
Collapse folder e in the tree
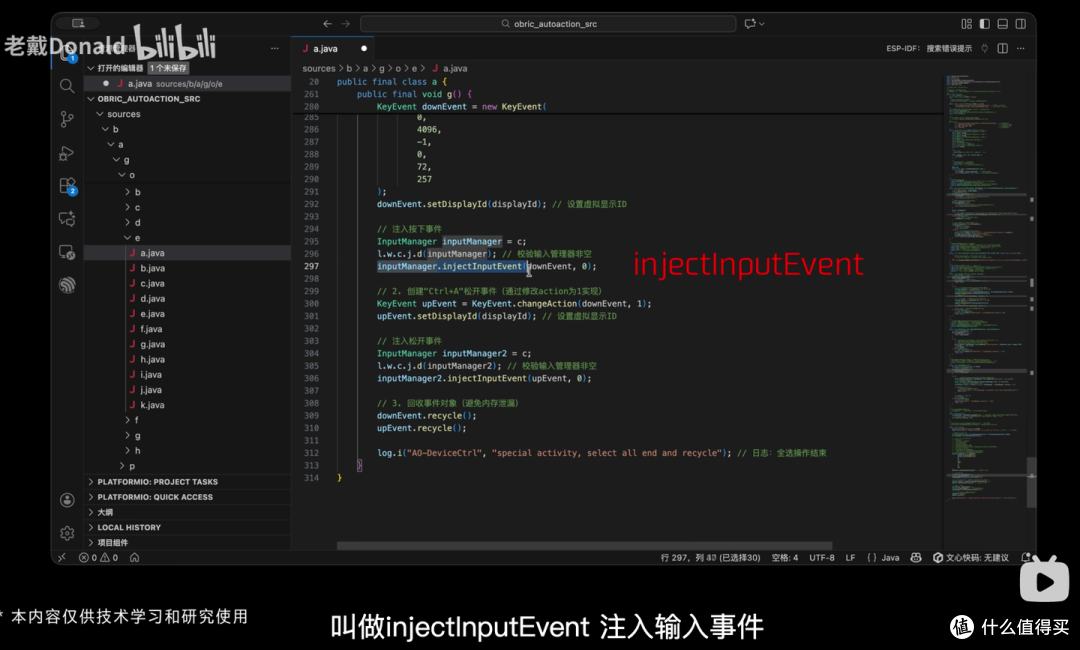127,238
